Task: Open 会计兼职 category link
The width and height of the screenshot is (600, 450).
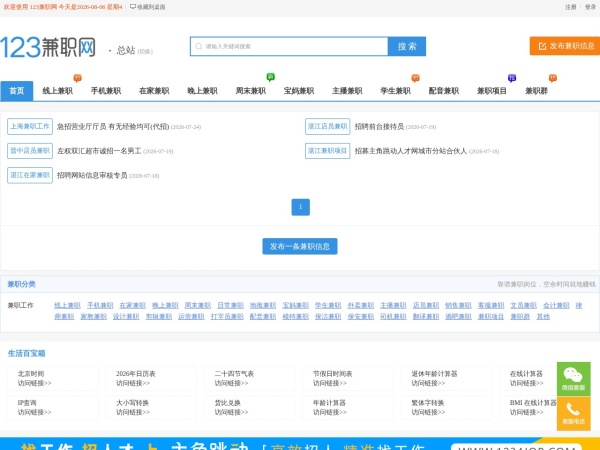Action: 556,305
